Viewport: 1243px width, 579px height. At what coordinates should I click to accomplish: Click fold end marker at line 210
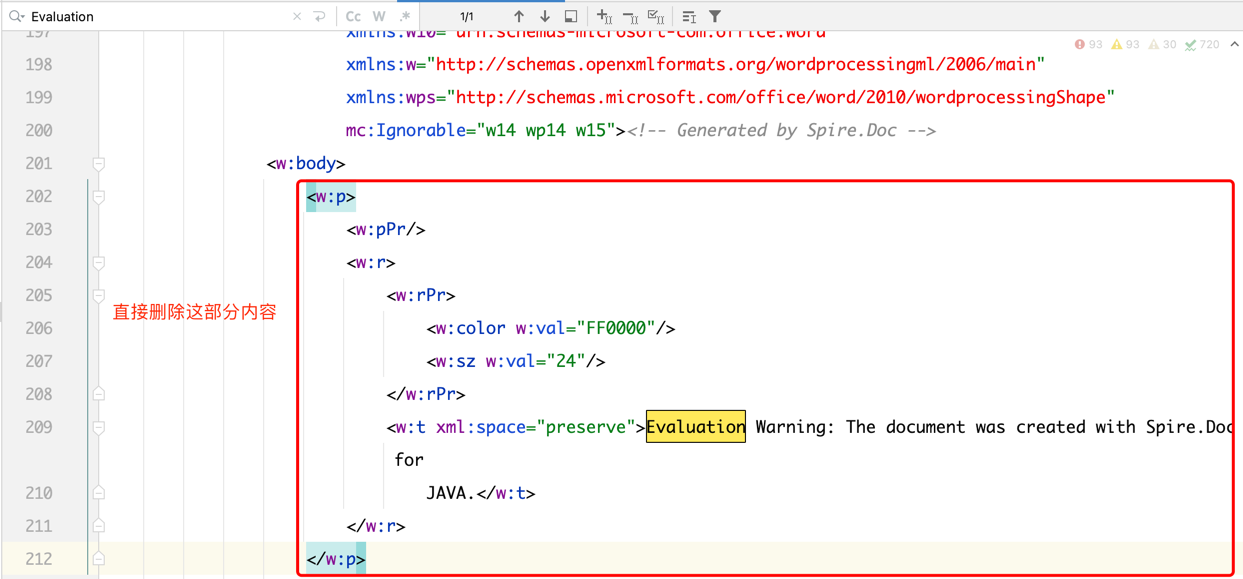click(99, 493)
